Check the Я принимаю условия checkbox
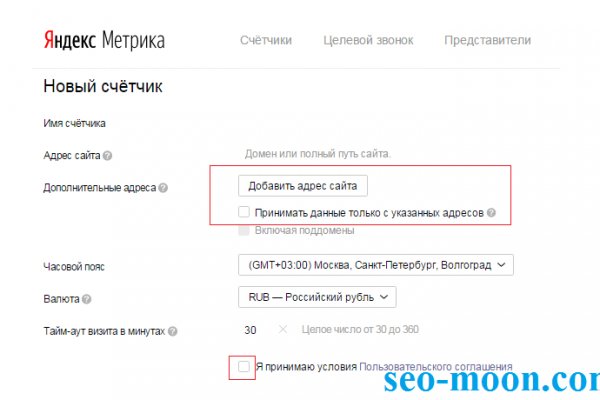This screenshot has height=400, width=600. pos(245,367)
